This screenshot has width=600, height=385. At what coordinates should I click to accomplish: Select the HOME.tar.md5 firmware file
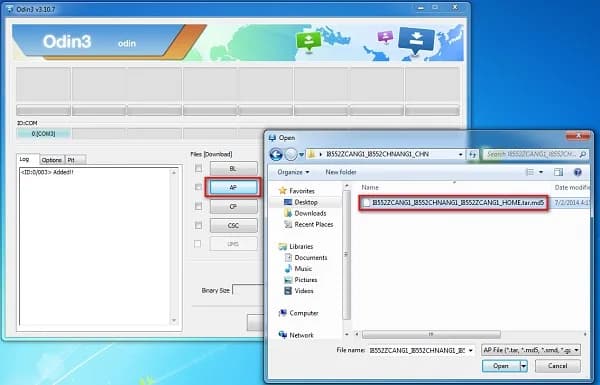[453, 203]
